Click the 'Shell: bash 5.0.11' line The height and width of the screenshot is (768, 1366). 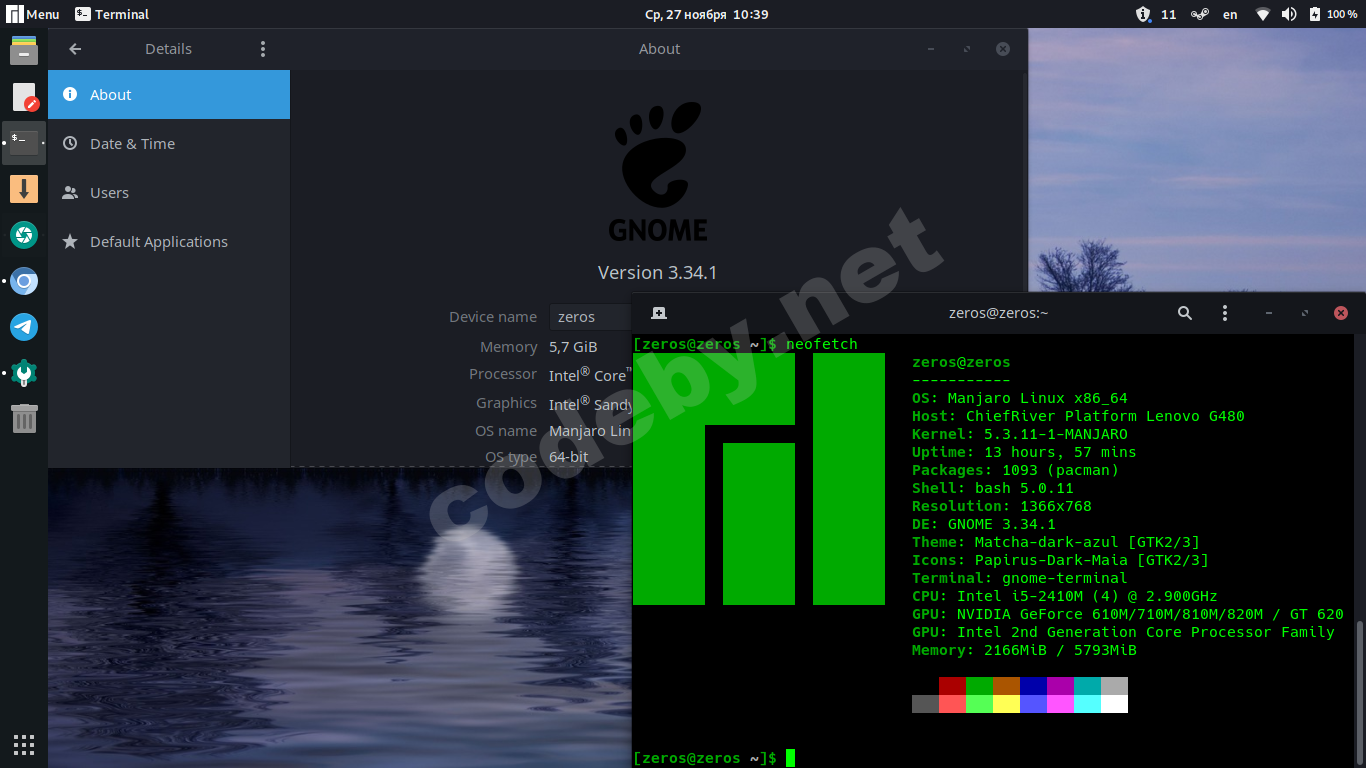[x=993, y=488]
